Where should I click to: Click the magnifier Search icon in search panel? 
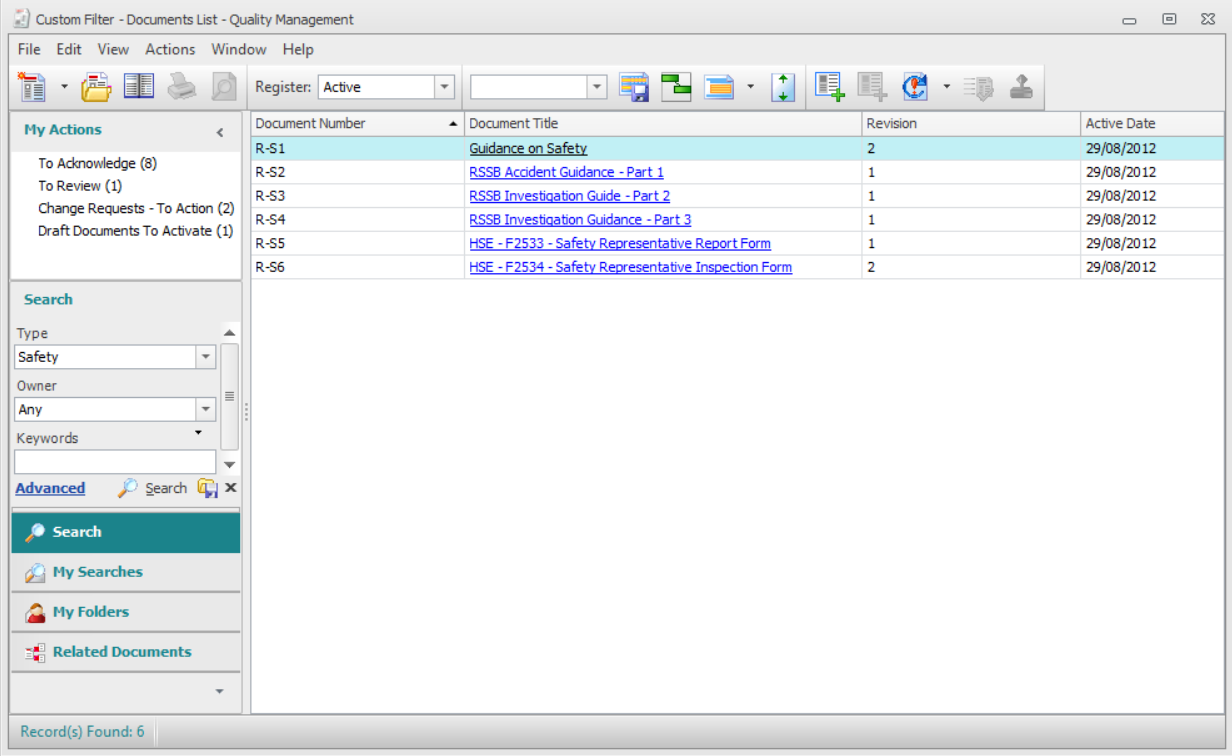pyautogui.click(x=129, y=488)
